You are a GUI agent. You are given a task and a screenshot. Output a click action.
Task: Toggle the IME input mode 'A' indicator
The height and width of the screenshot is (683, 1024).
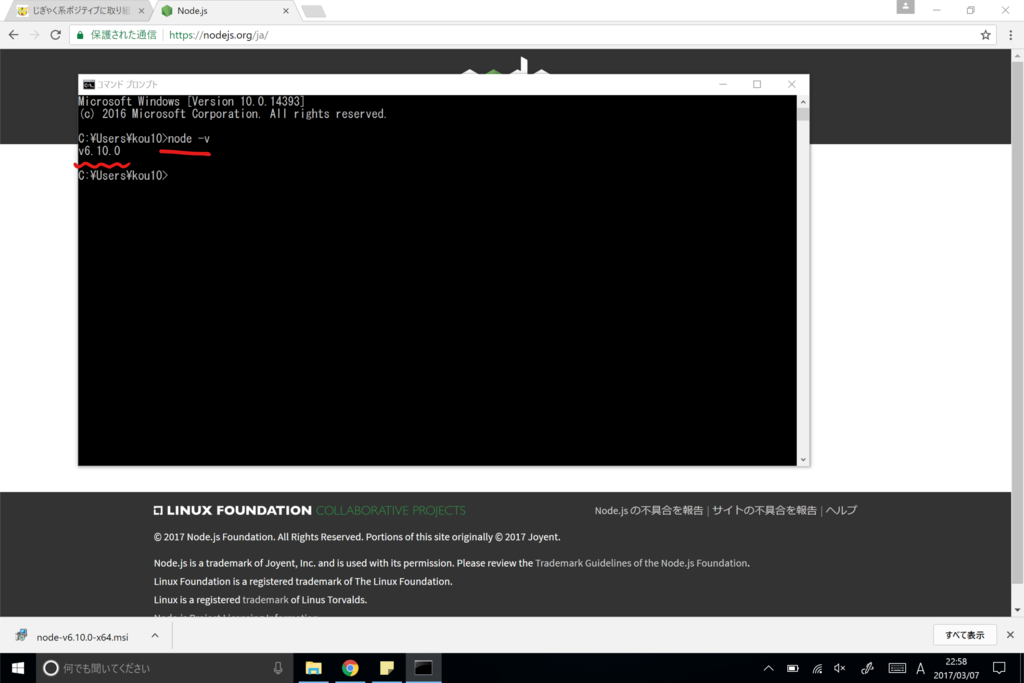(x=920, y=668)
